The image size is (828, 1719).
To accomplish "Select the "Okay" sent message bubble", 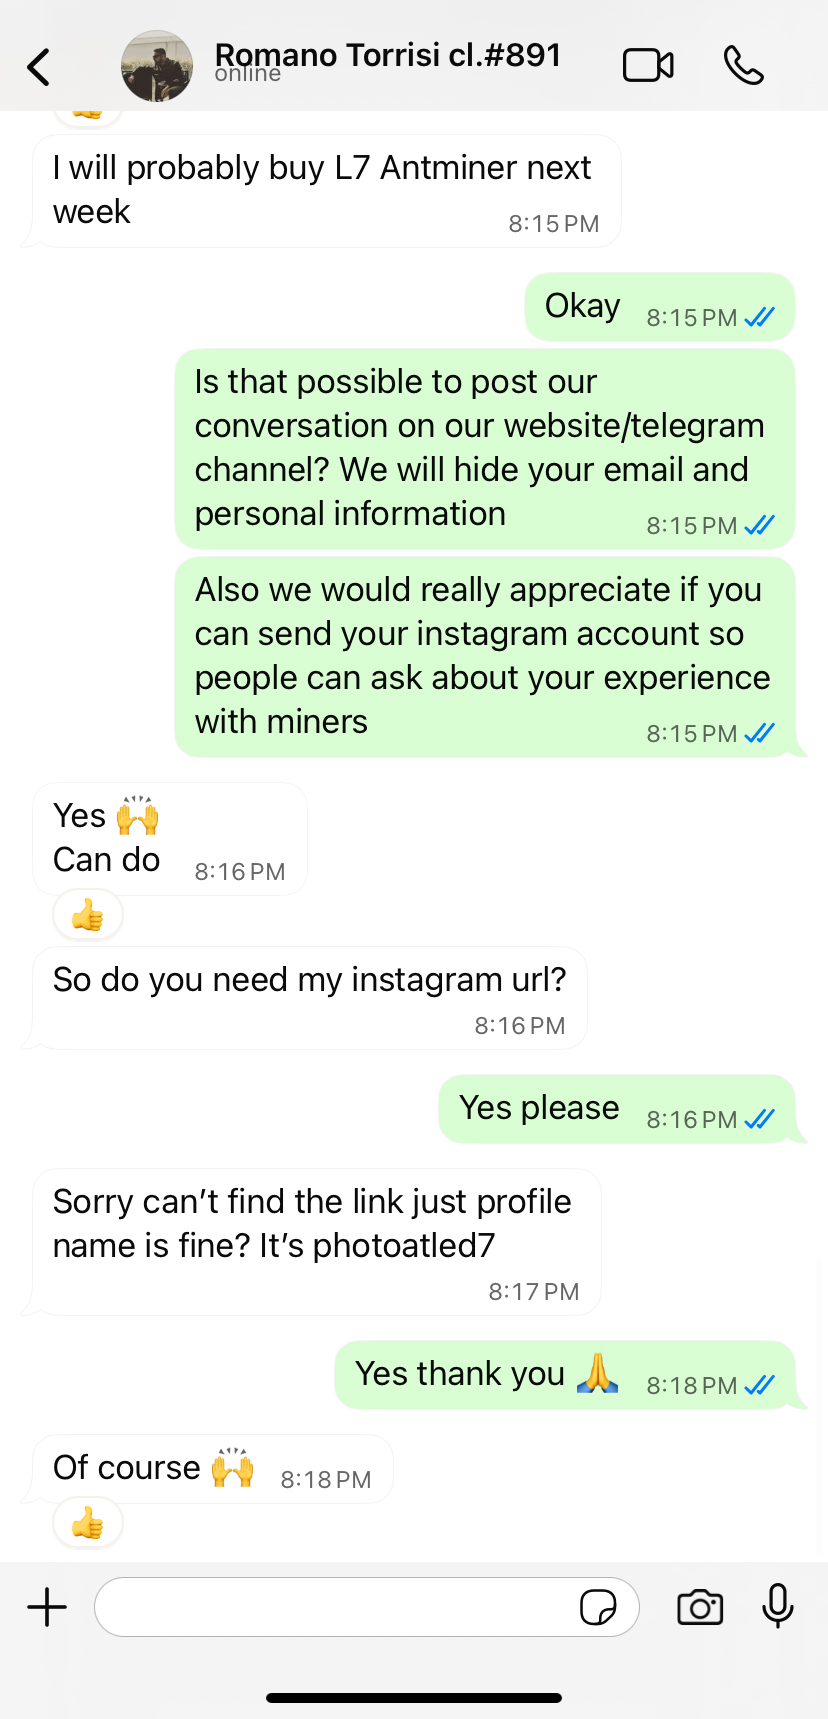I will [x=658, y=307].
